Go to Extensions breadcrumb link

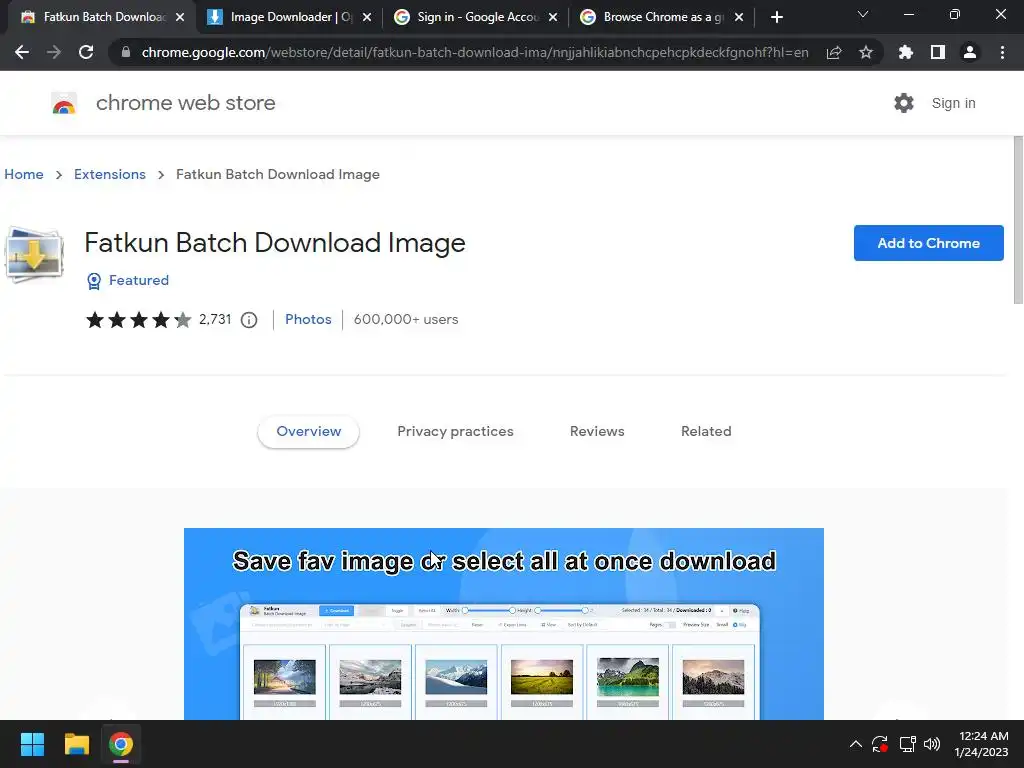pyautogui.click(x=110, y=174)
